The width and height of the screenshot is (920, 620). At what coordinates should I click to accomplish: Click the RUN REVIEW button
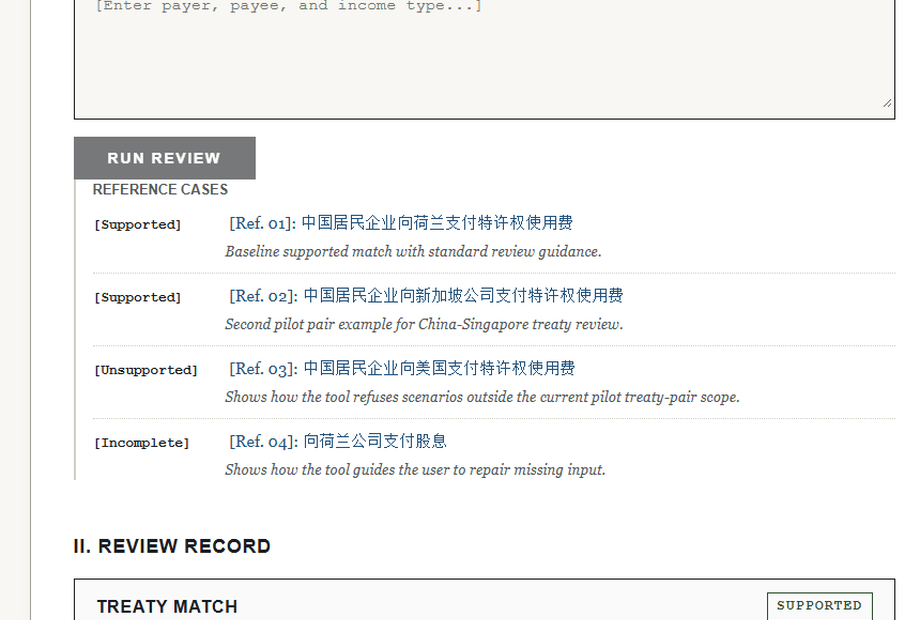164,158
